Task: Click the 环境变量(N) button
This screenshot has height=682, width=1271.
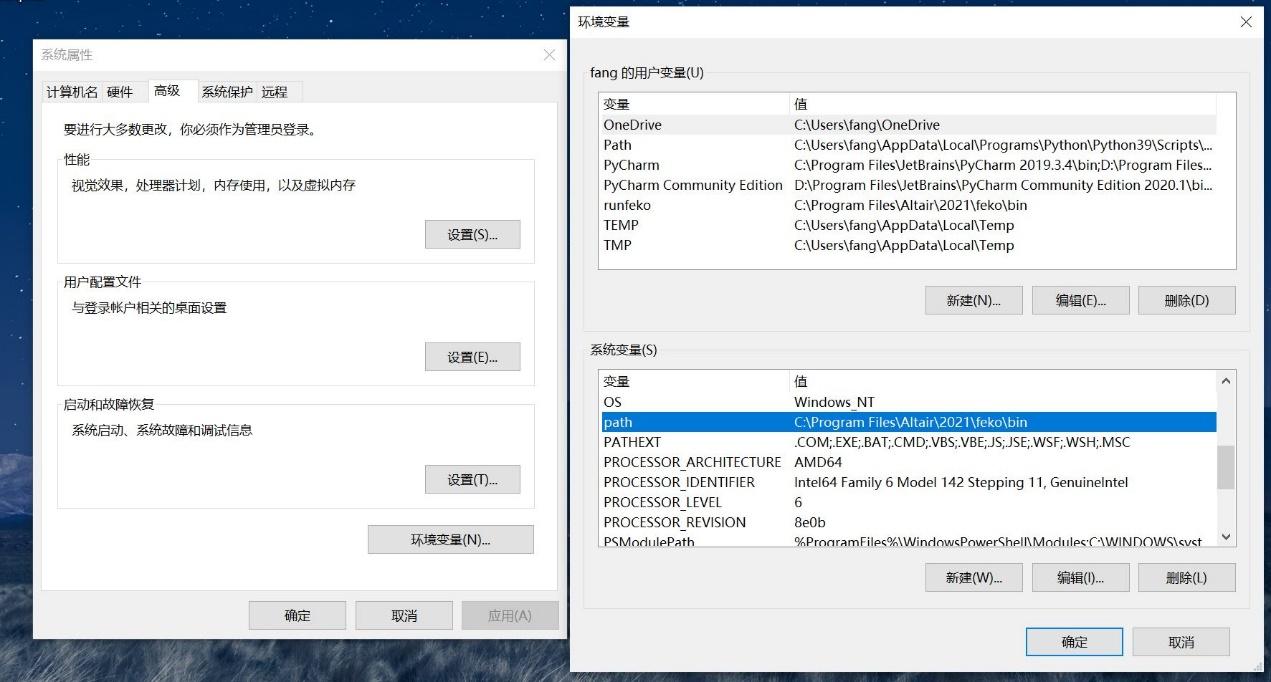Action: (450, 539)
